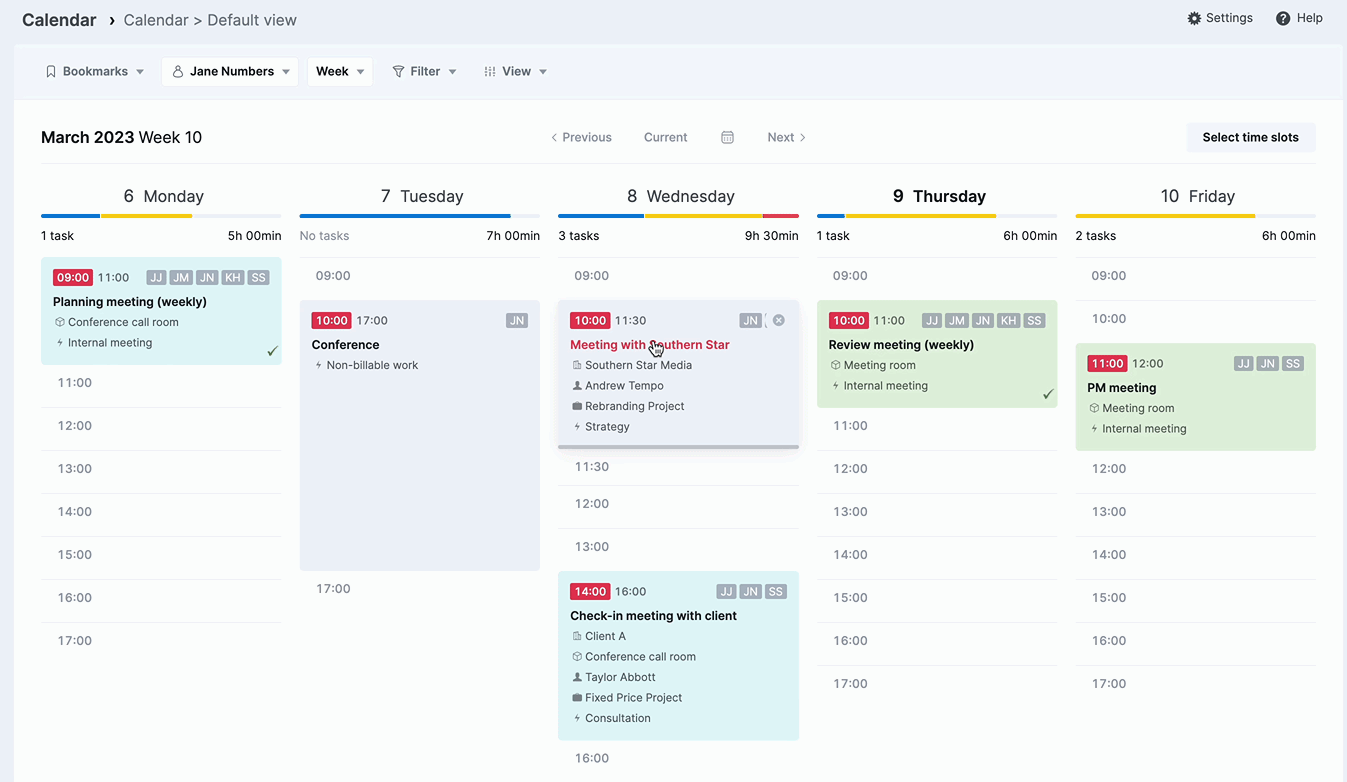
Task: Click 11:00 start time tag on Friday
Action: point(1107,364)
